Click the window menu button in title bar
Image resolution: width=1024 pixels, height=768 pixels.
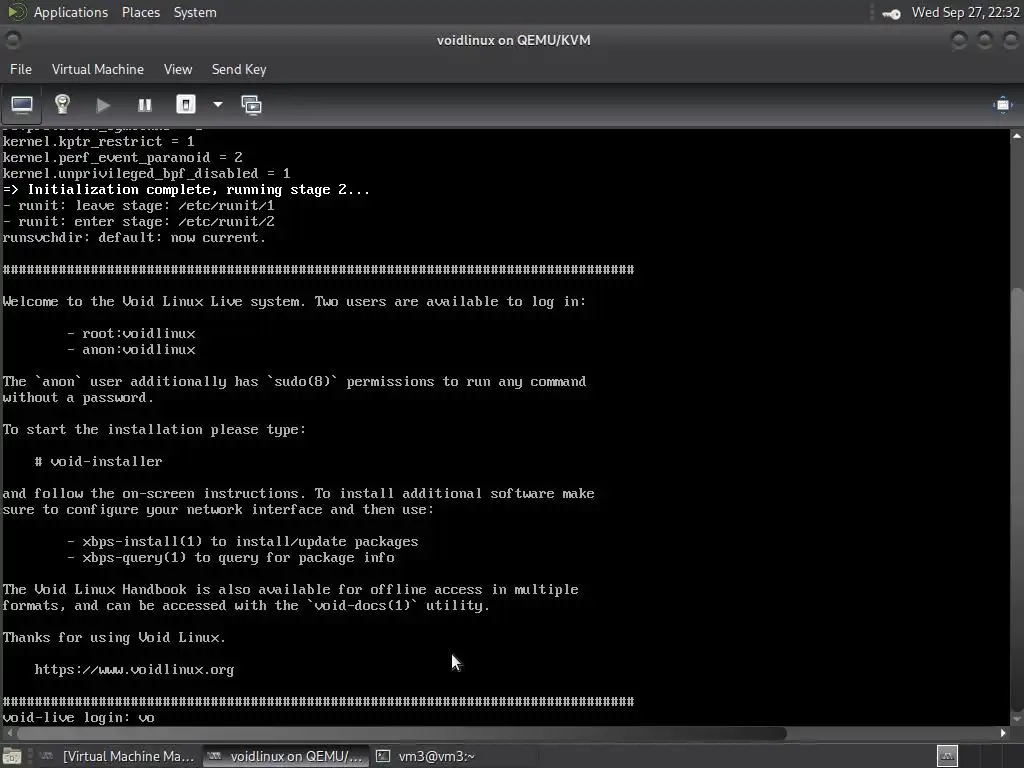pos(12,40)
